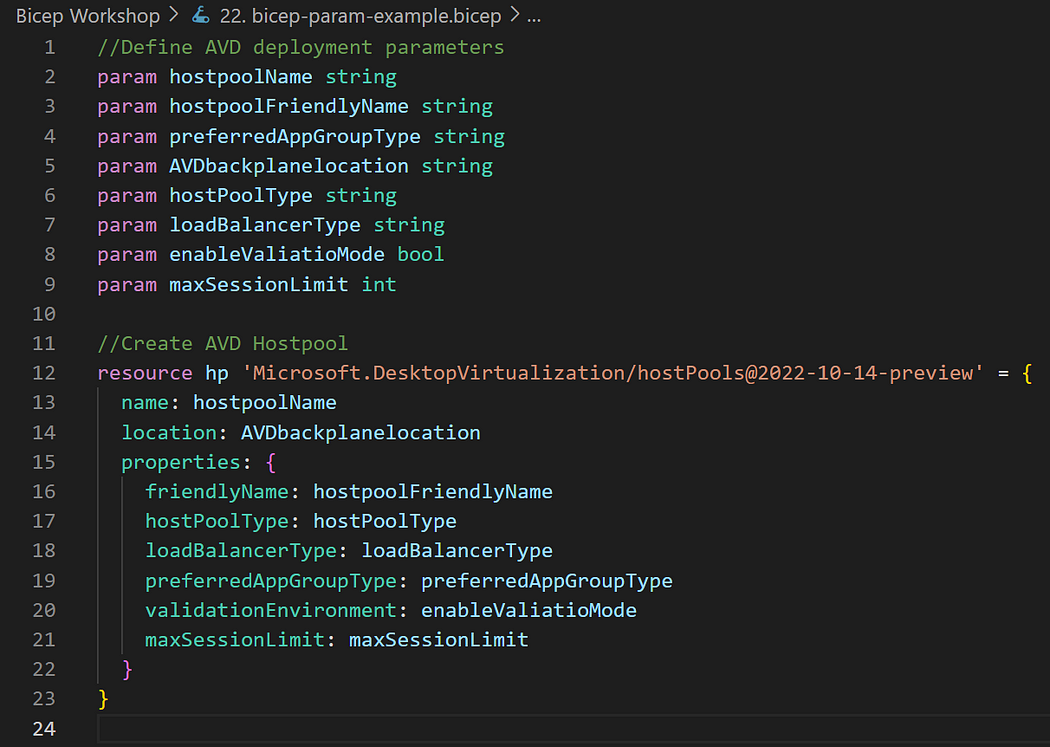
Task: Click line number 10 in the gutter
Action: (44, 314)
